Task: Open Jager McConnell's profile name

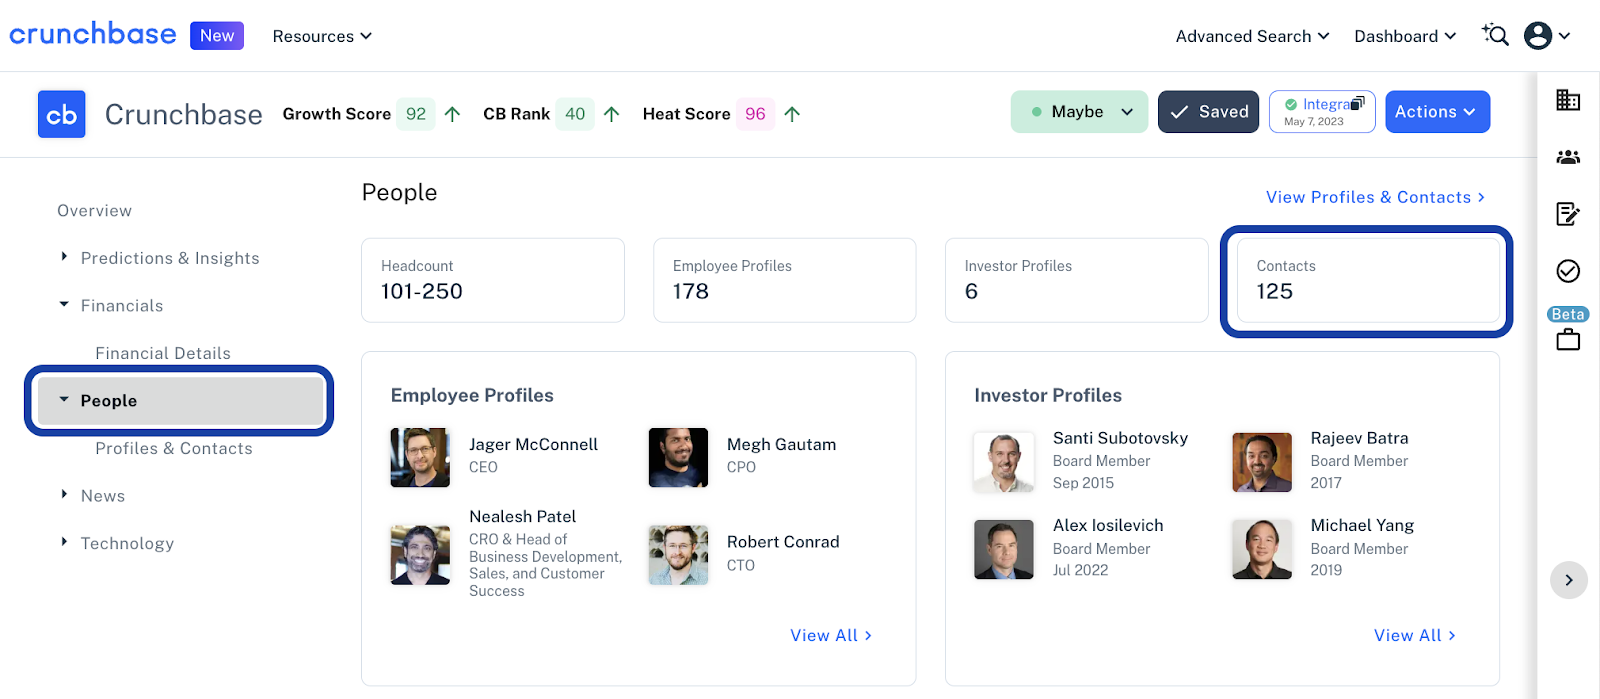Action: tap(533, 444)
